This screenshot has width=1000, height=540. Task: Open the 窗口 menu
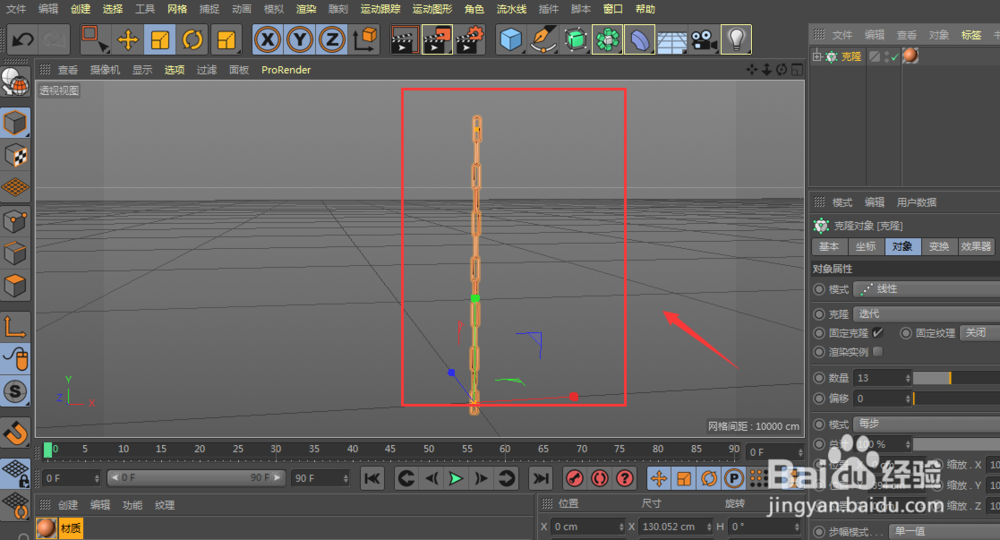click(613, 9)
